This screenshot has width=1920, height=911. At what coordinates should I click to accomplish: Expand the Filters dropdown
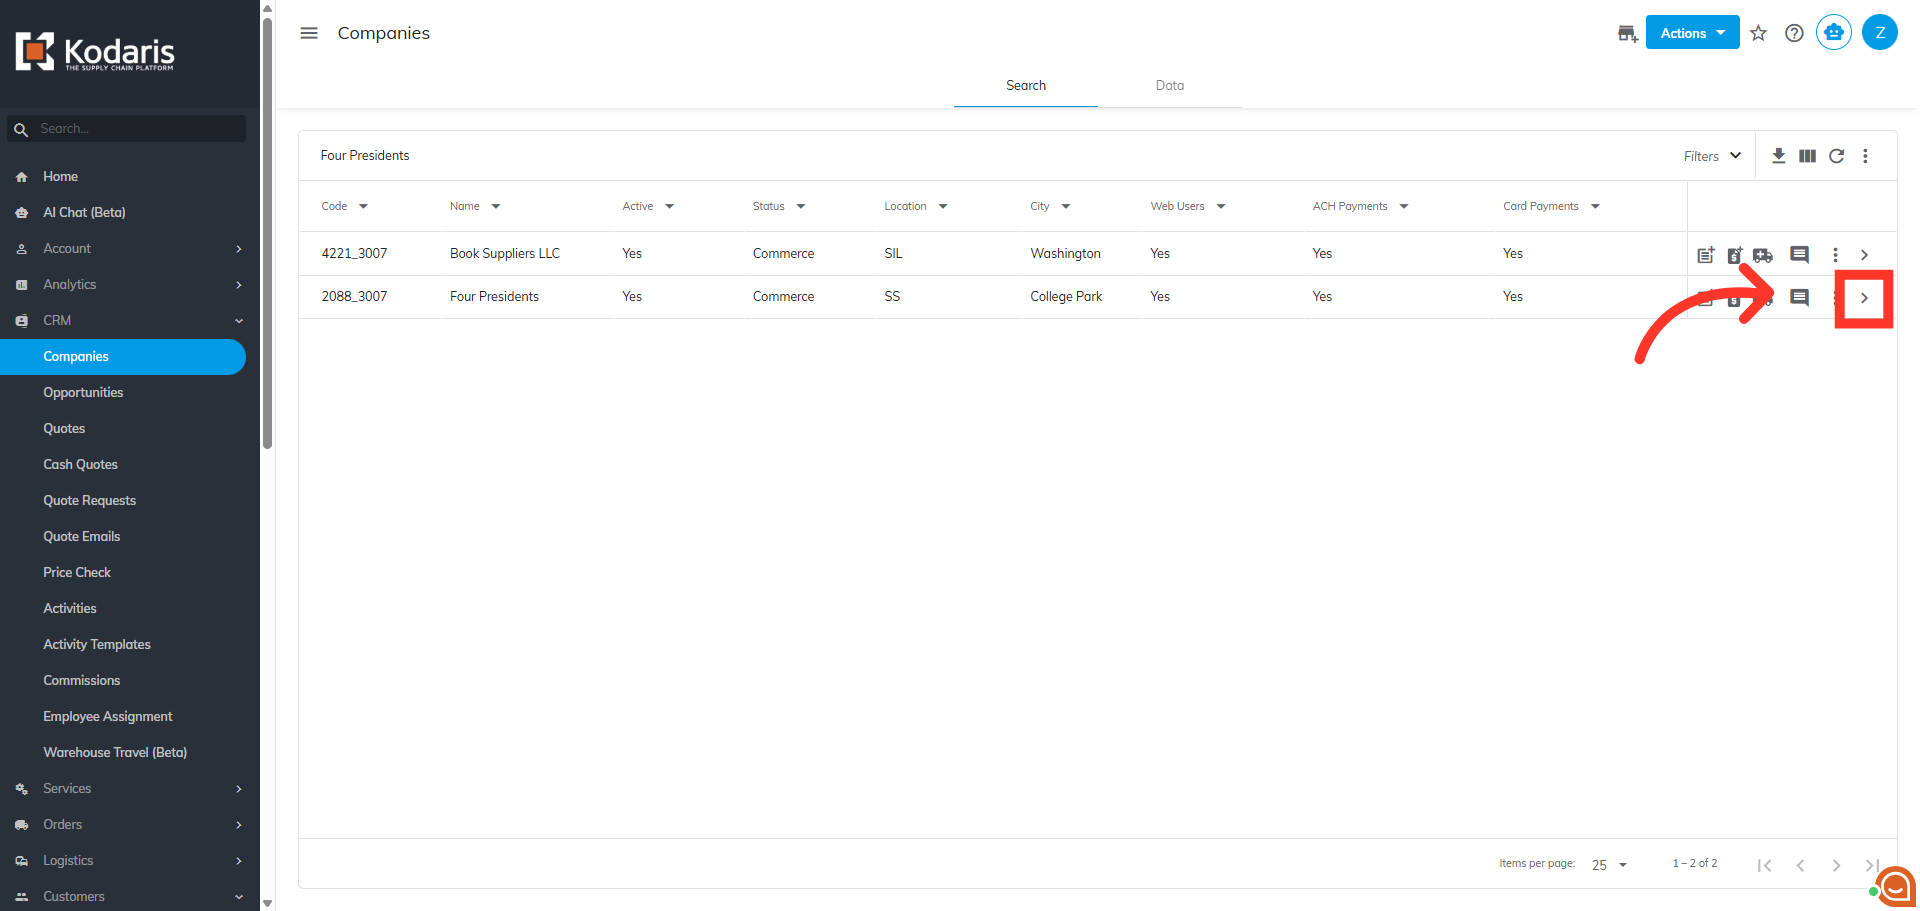1712,156
